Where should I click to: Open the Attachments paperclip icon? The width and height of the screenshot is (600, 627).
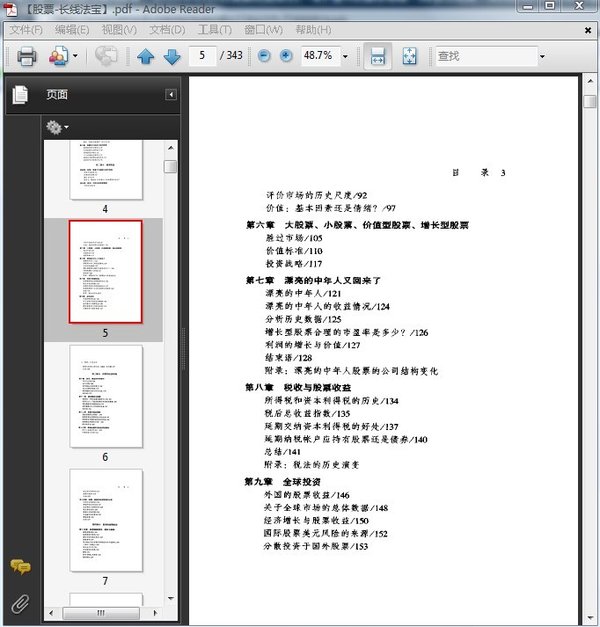20,603
